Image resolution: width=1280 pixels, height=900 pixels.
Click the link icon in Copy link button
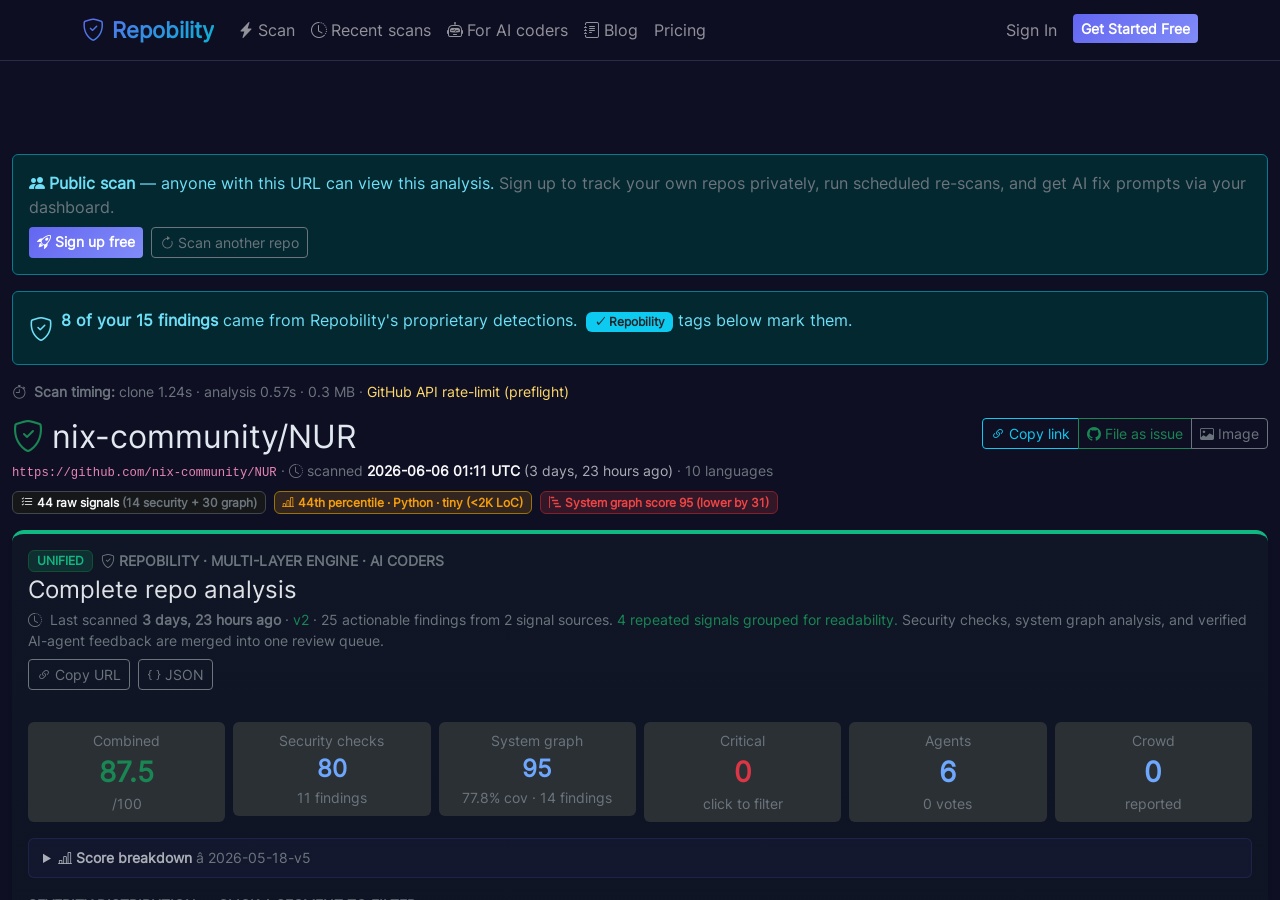(x=998, y=434)
